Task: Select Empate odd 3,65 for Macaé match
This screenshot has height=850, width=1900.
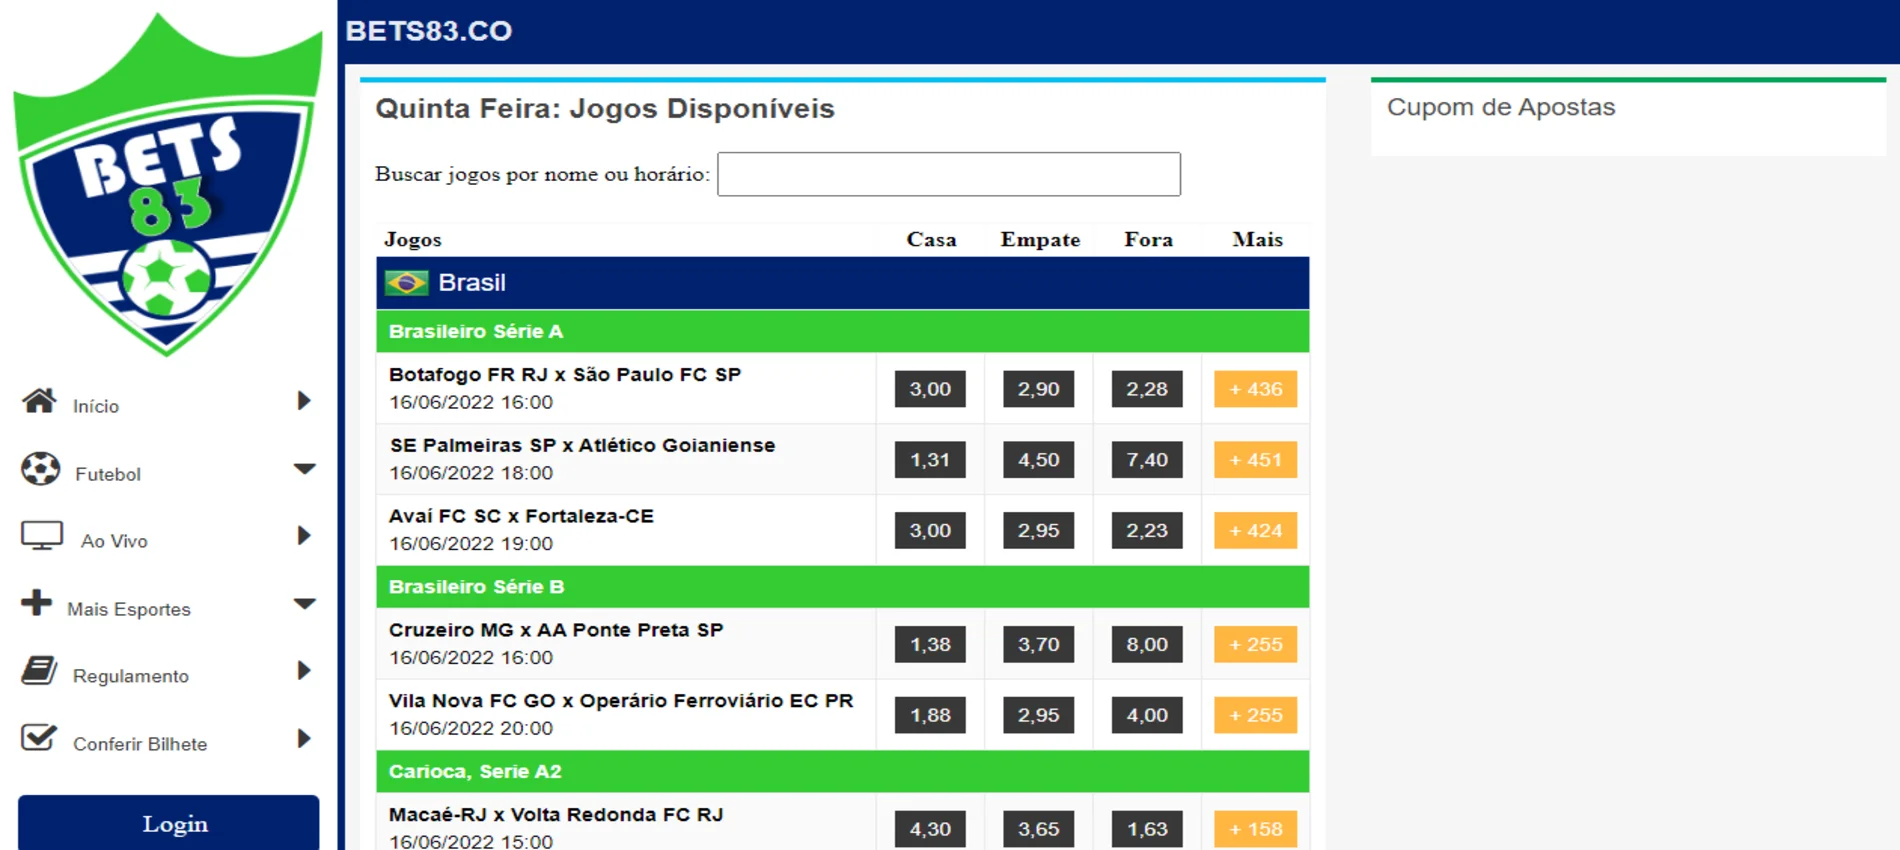Action: [1039, 829]
